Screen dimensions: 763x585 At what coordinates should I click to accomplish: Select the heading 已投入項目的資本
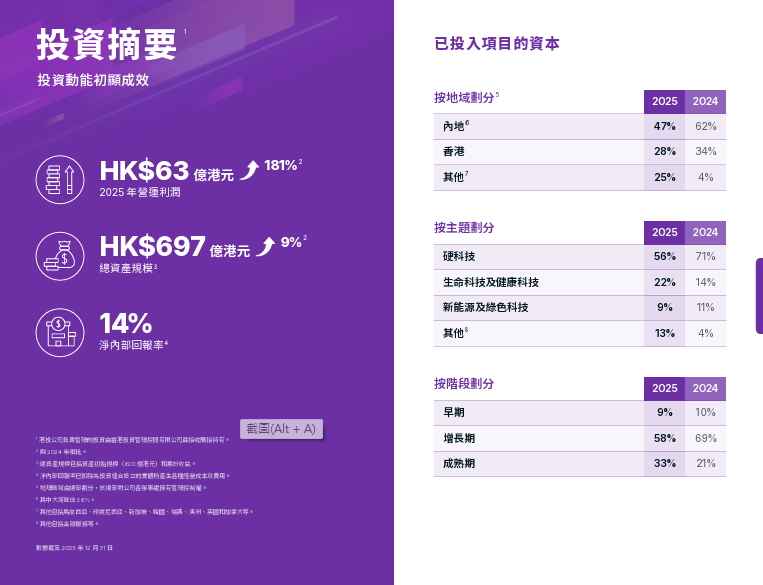click(x=497, y=43)
